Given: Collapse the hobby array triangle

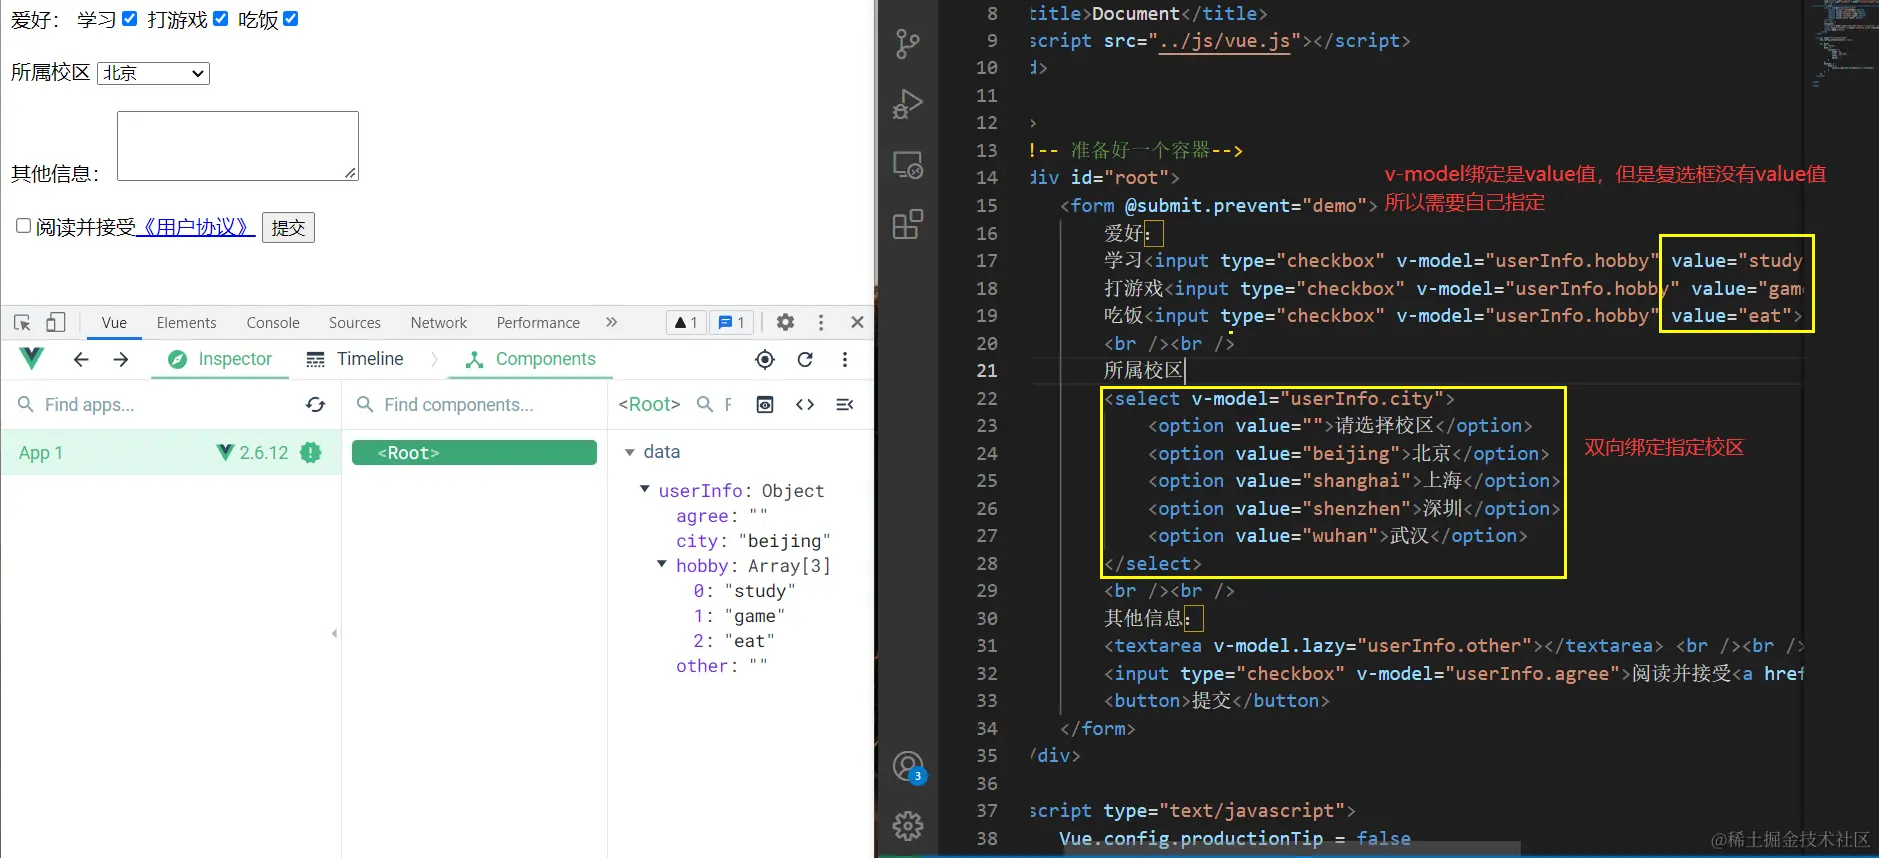Looking at the screenshot, I should click(661, 564).
